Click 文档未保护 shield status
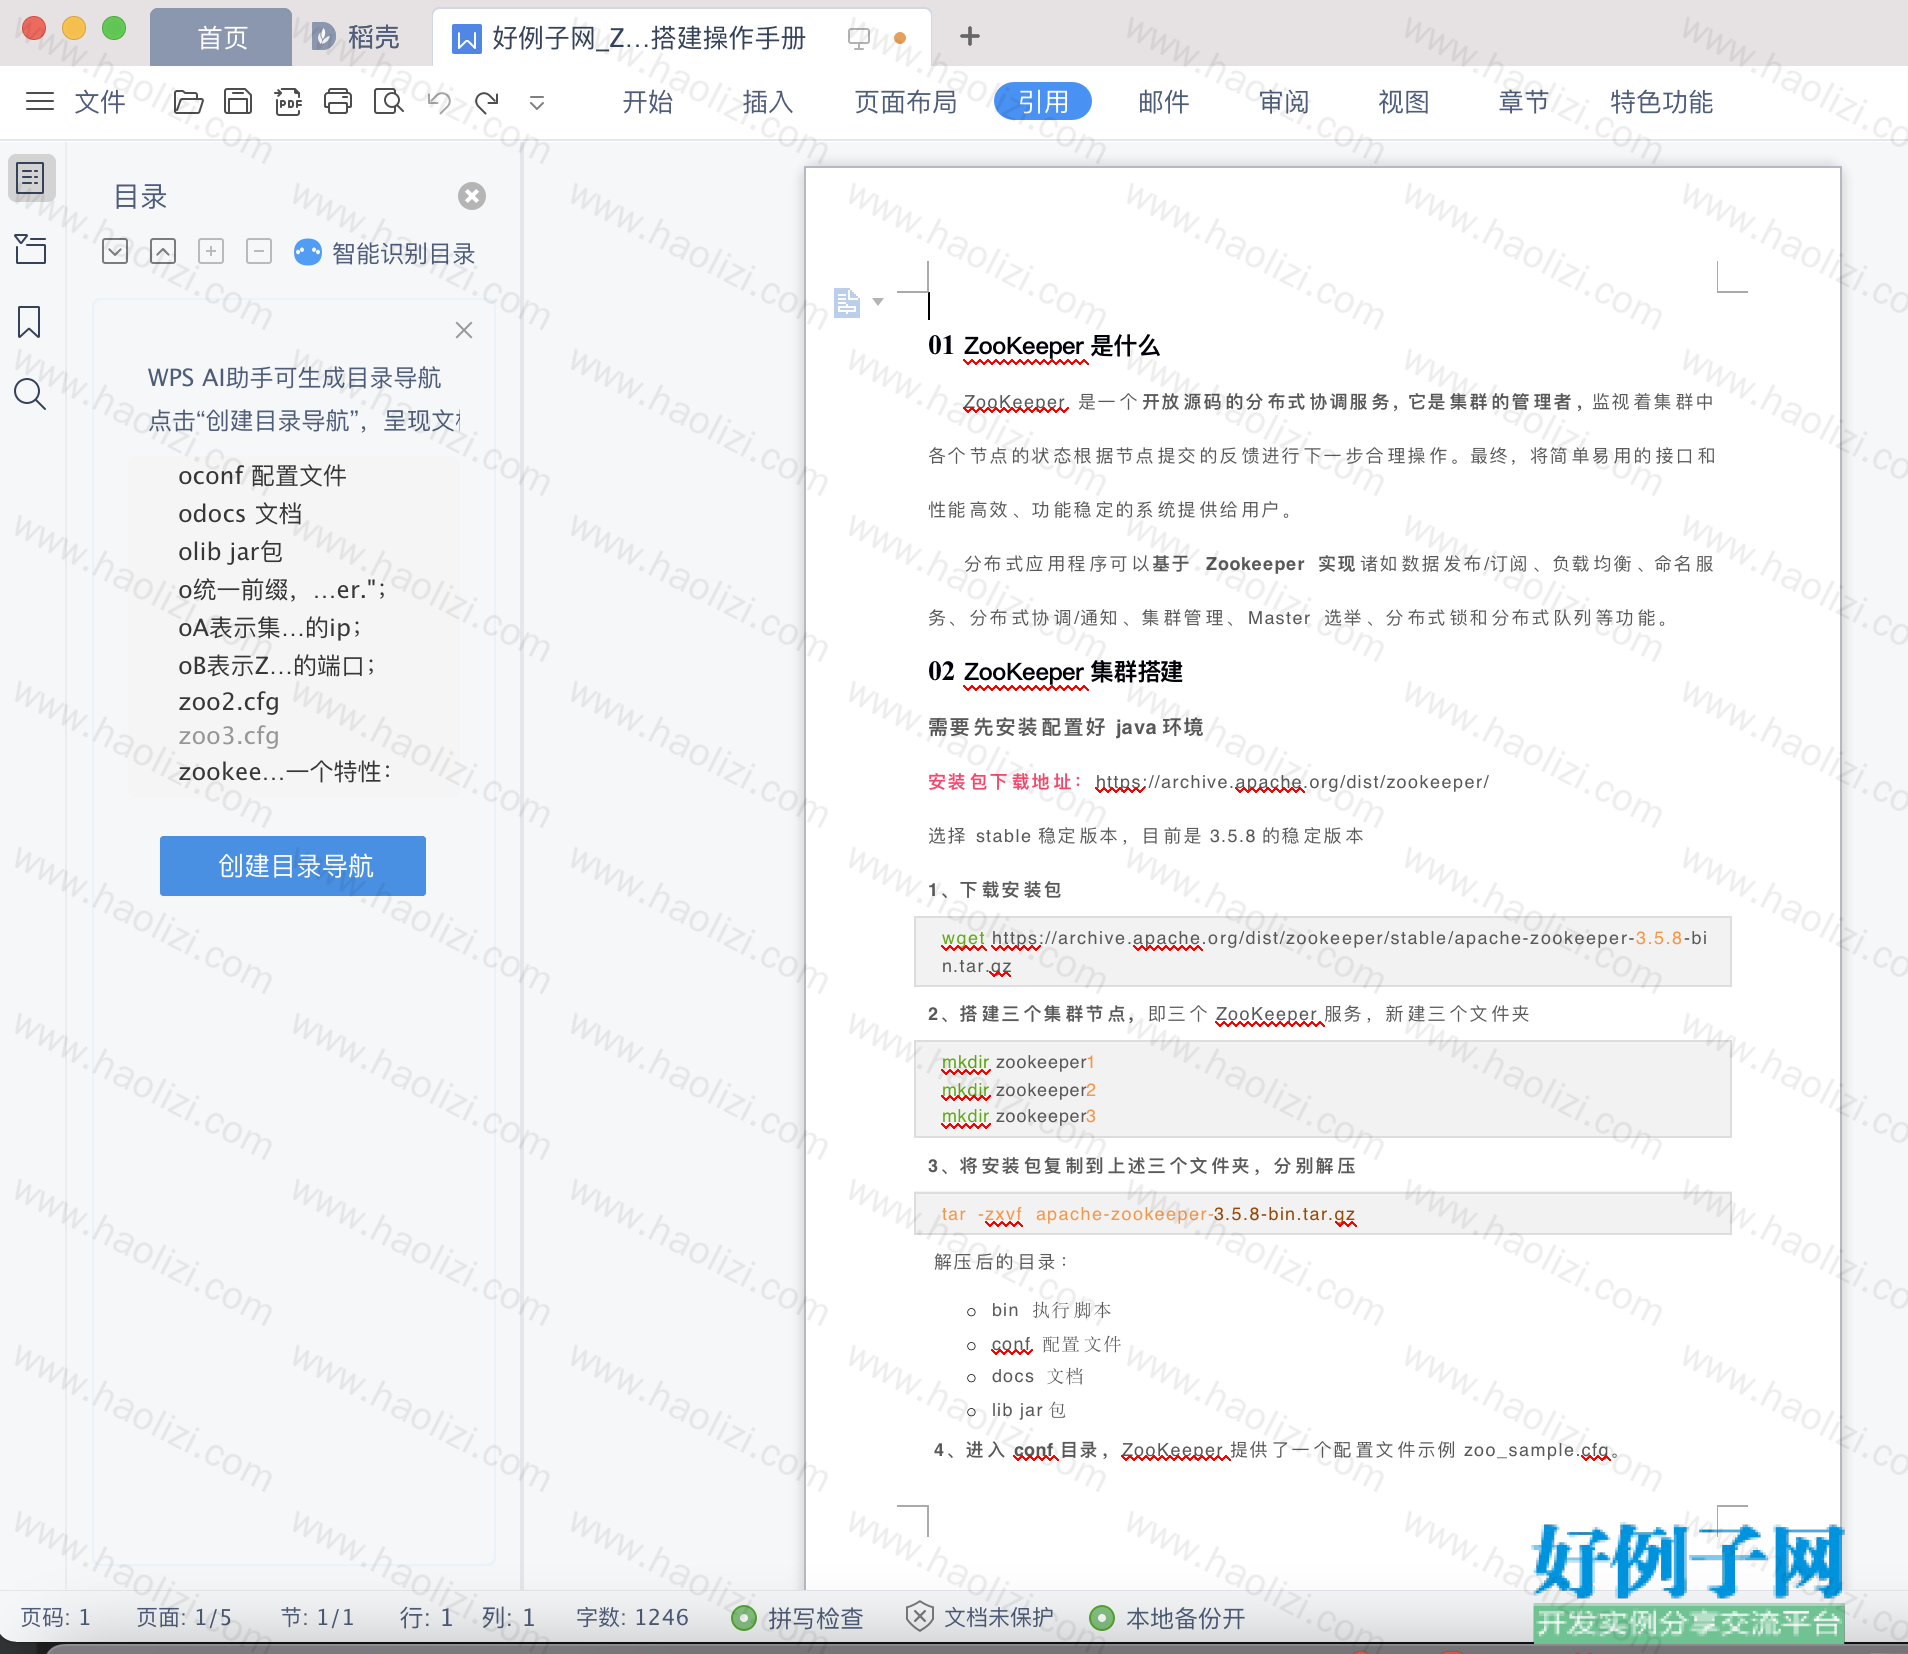The image size is (1908, 1654). coord(980,1617)
